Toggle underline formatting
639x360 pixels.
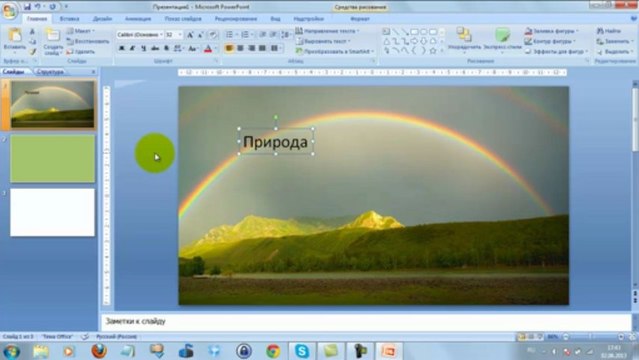coord(143,49)
